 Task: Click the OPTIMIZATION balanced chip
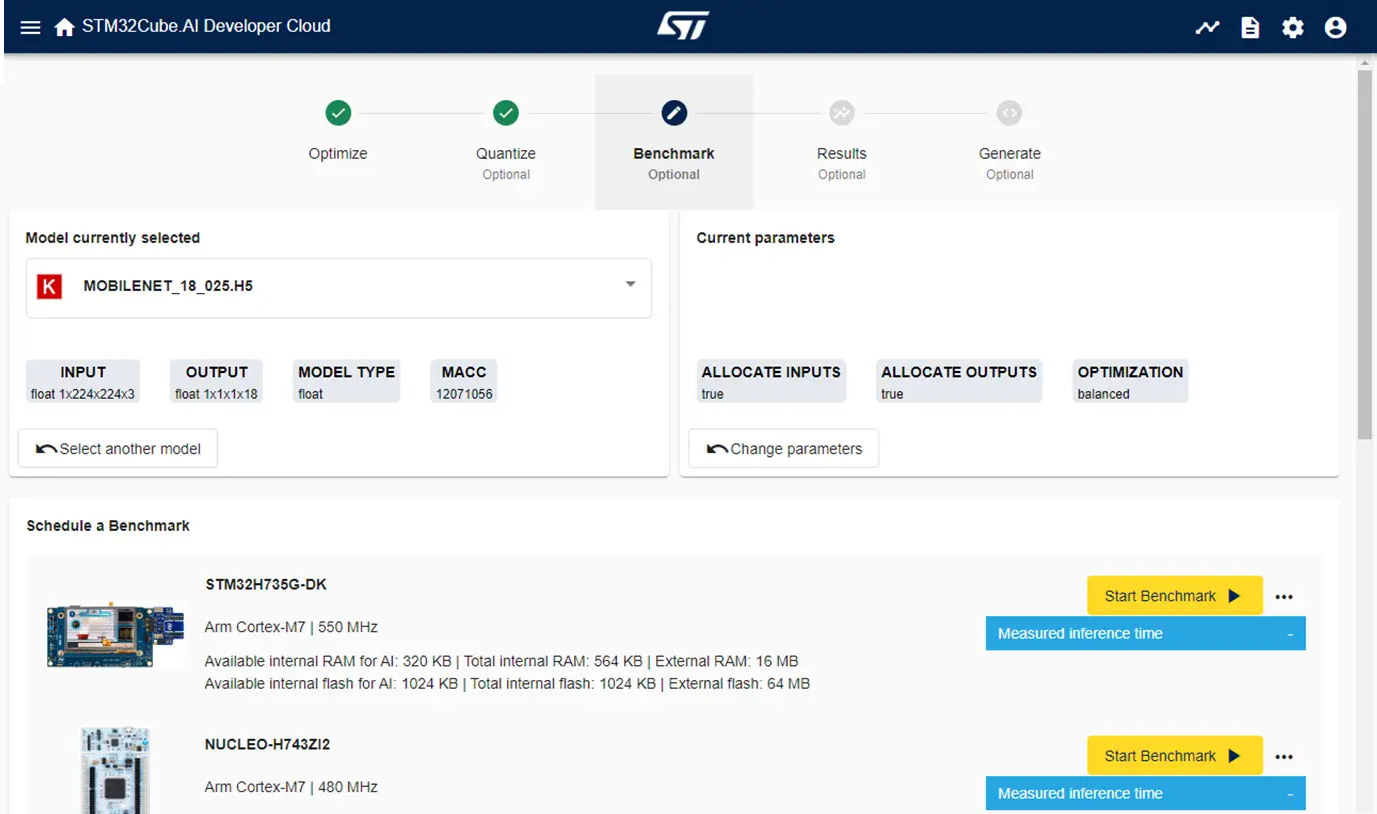(1130, 382)
